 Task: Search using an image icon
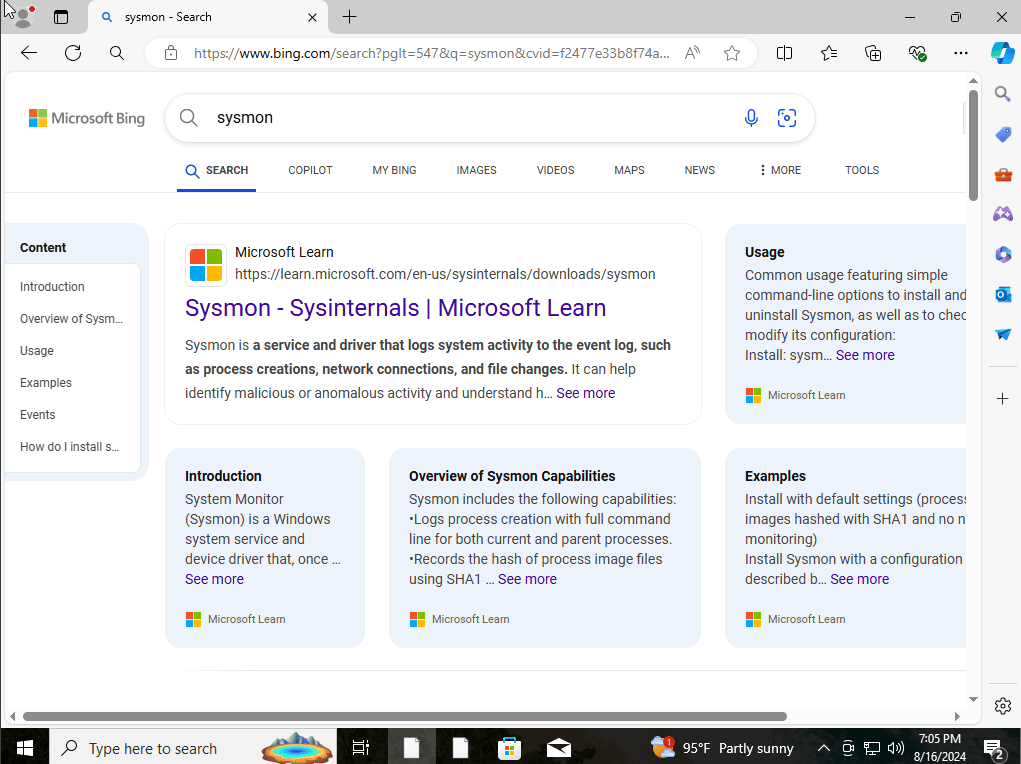[x=787, y=118]
